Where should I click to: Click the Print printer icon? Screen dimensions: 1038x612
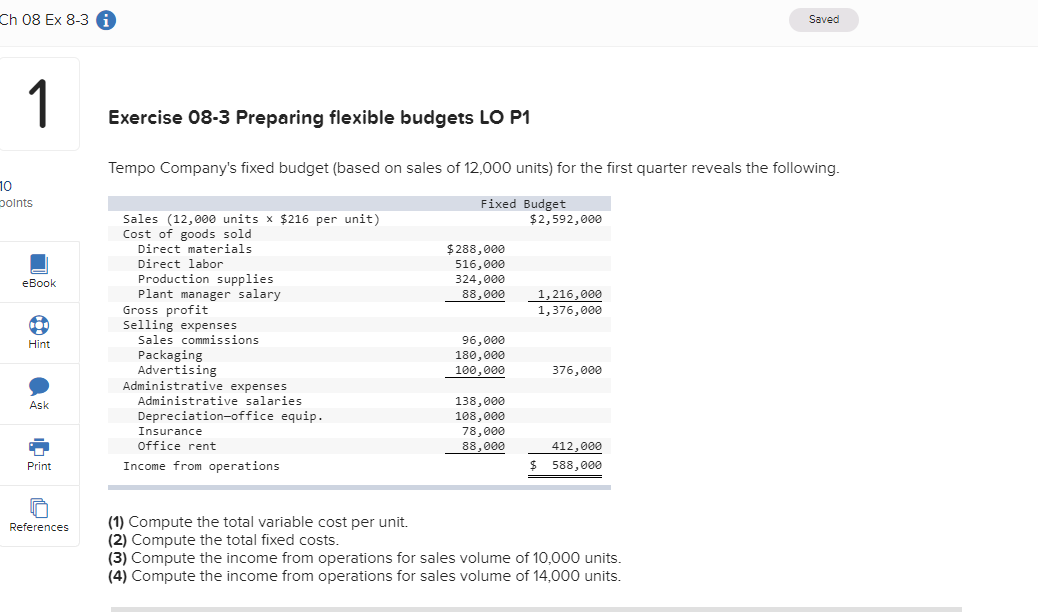tap(39, 447)
